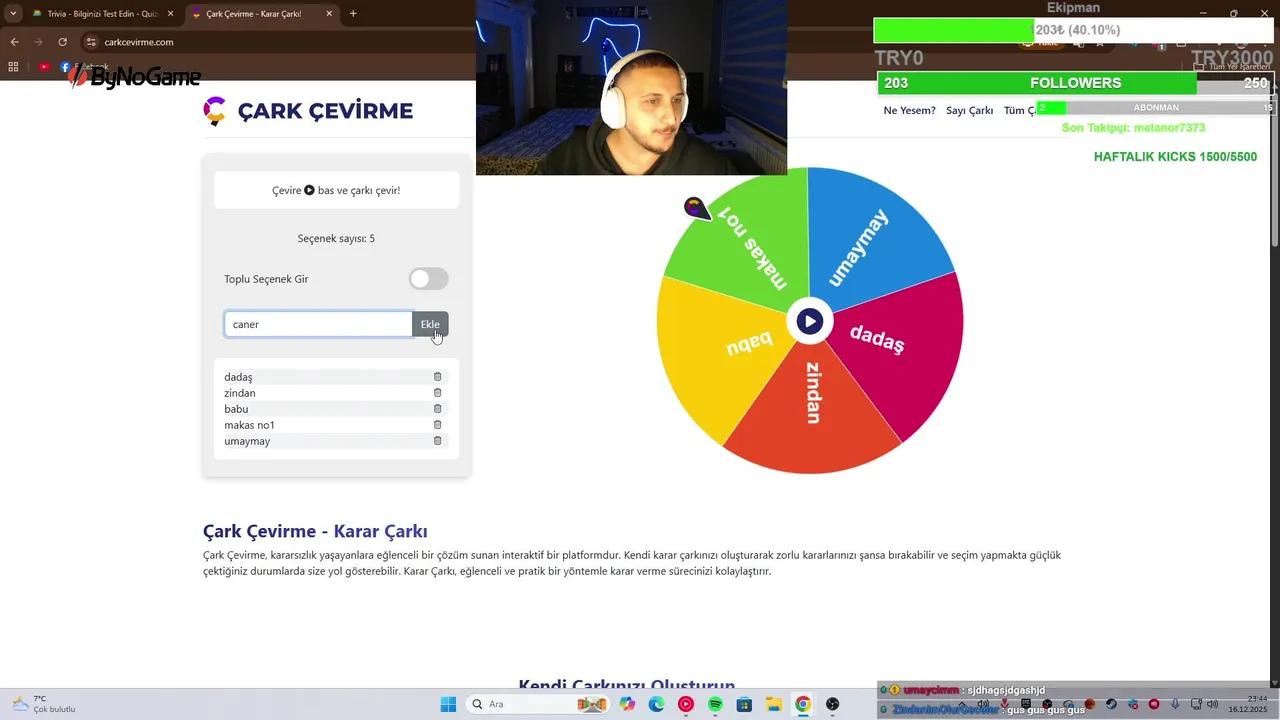This screenshot has height=720, width=1280.
Task: Click the option text field containing 'caner'
Action: click(318, 324)
